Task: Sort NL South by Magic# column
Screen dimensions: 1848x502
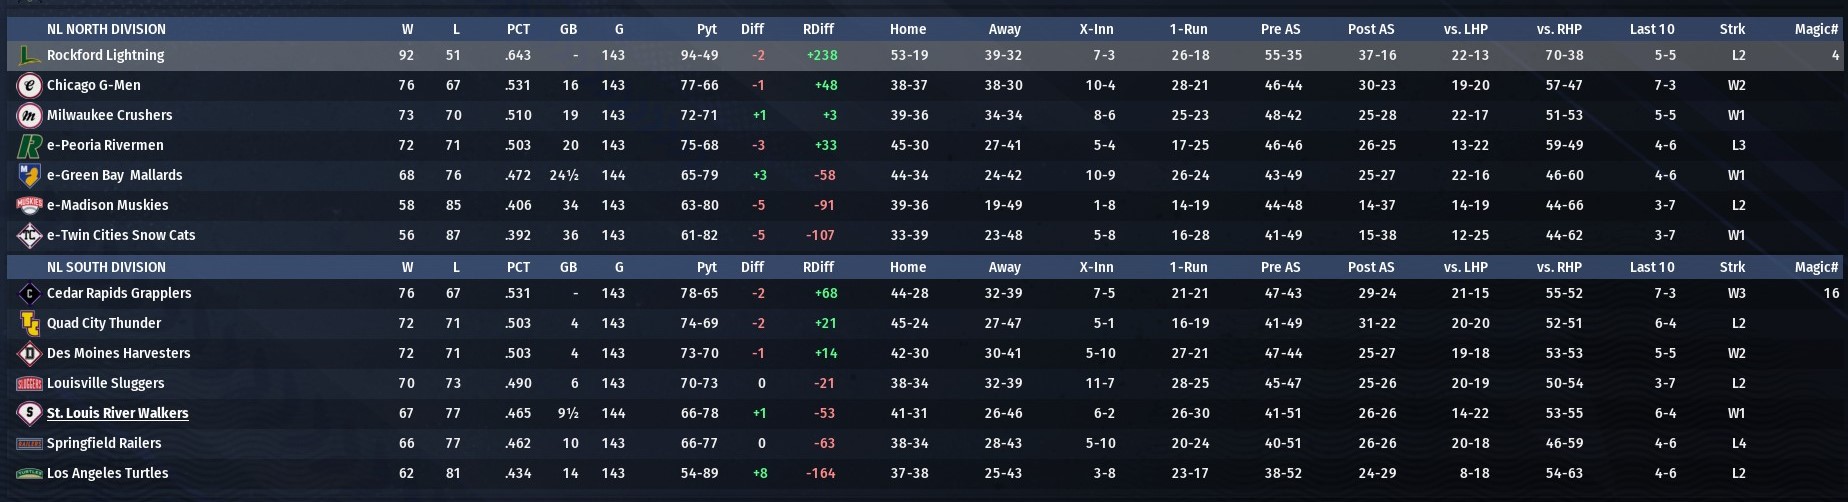Action: pyautogui.click(x=1816, y=267)
